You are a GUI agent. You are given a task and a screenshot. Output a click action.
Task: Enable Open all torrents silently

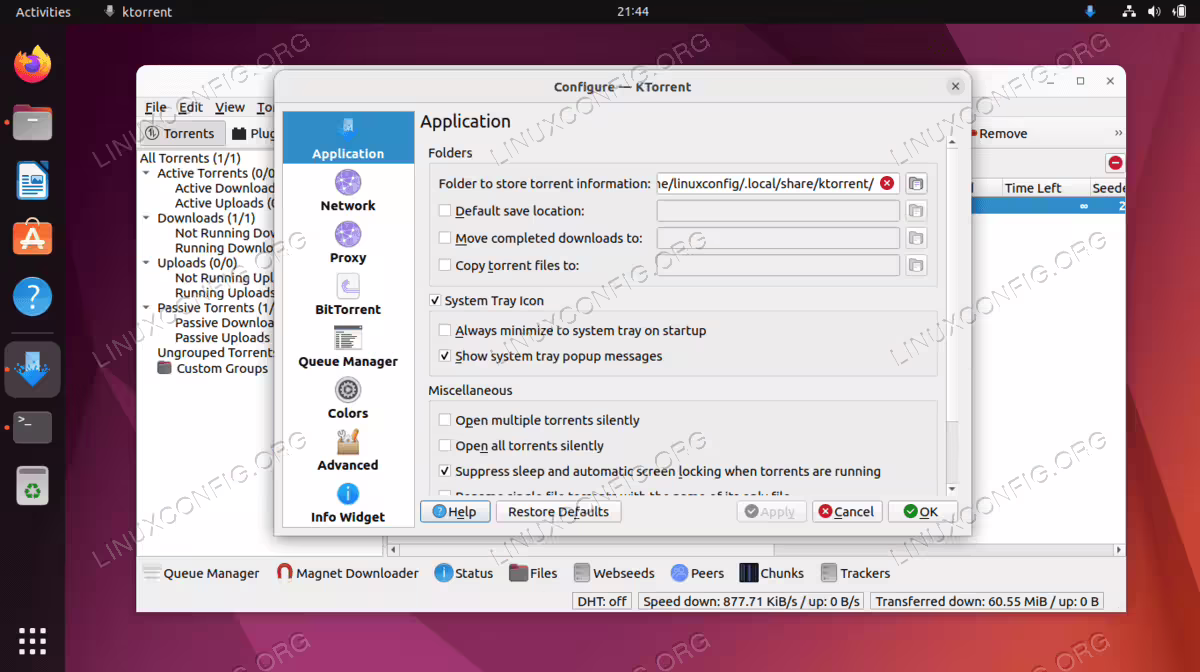[x=445, y=446]
